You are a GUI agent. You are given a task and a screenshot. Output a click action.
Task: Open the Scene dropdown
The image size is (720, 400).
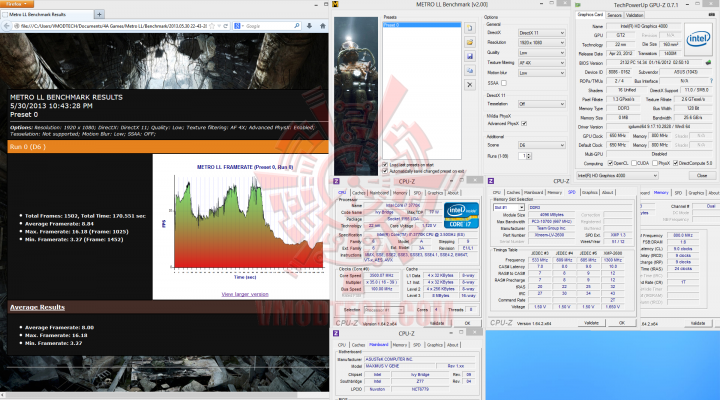click(x=542, y=145)
